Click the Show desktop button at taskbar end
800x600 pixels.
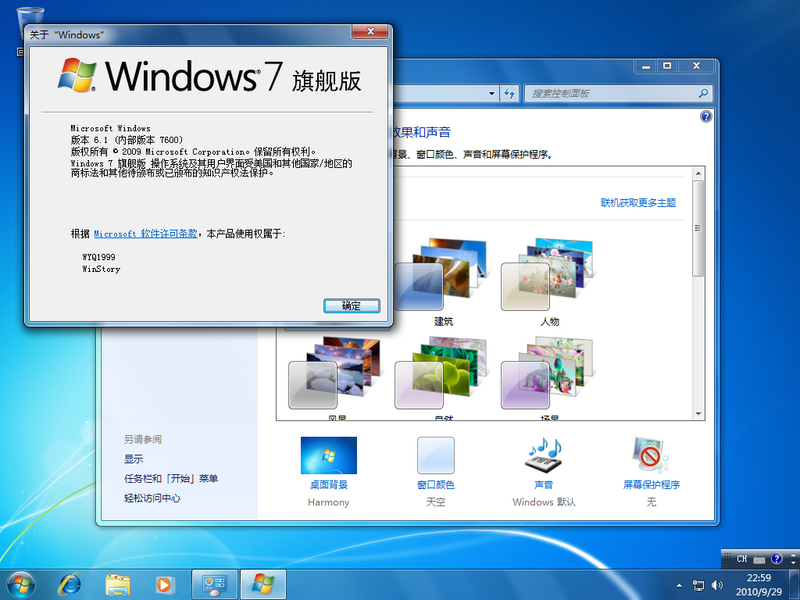click(x=794, y=585)
